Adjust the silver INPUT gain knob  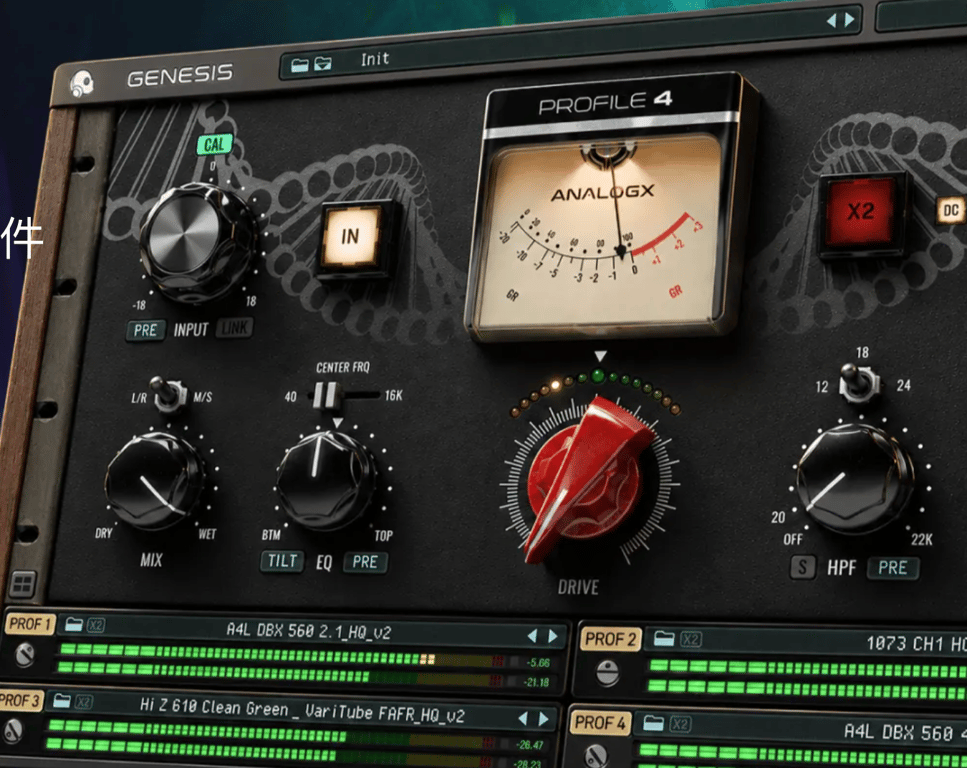coord(196,241)
